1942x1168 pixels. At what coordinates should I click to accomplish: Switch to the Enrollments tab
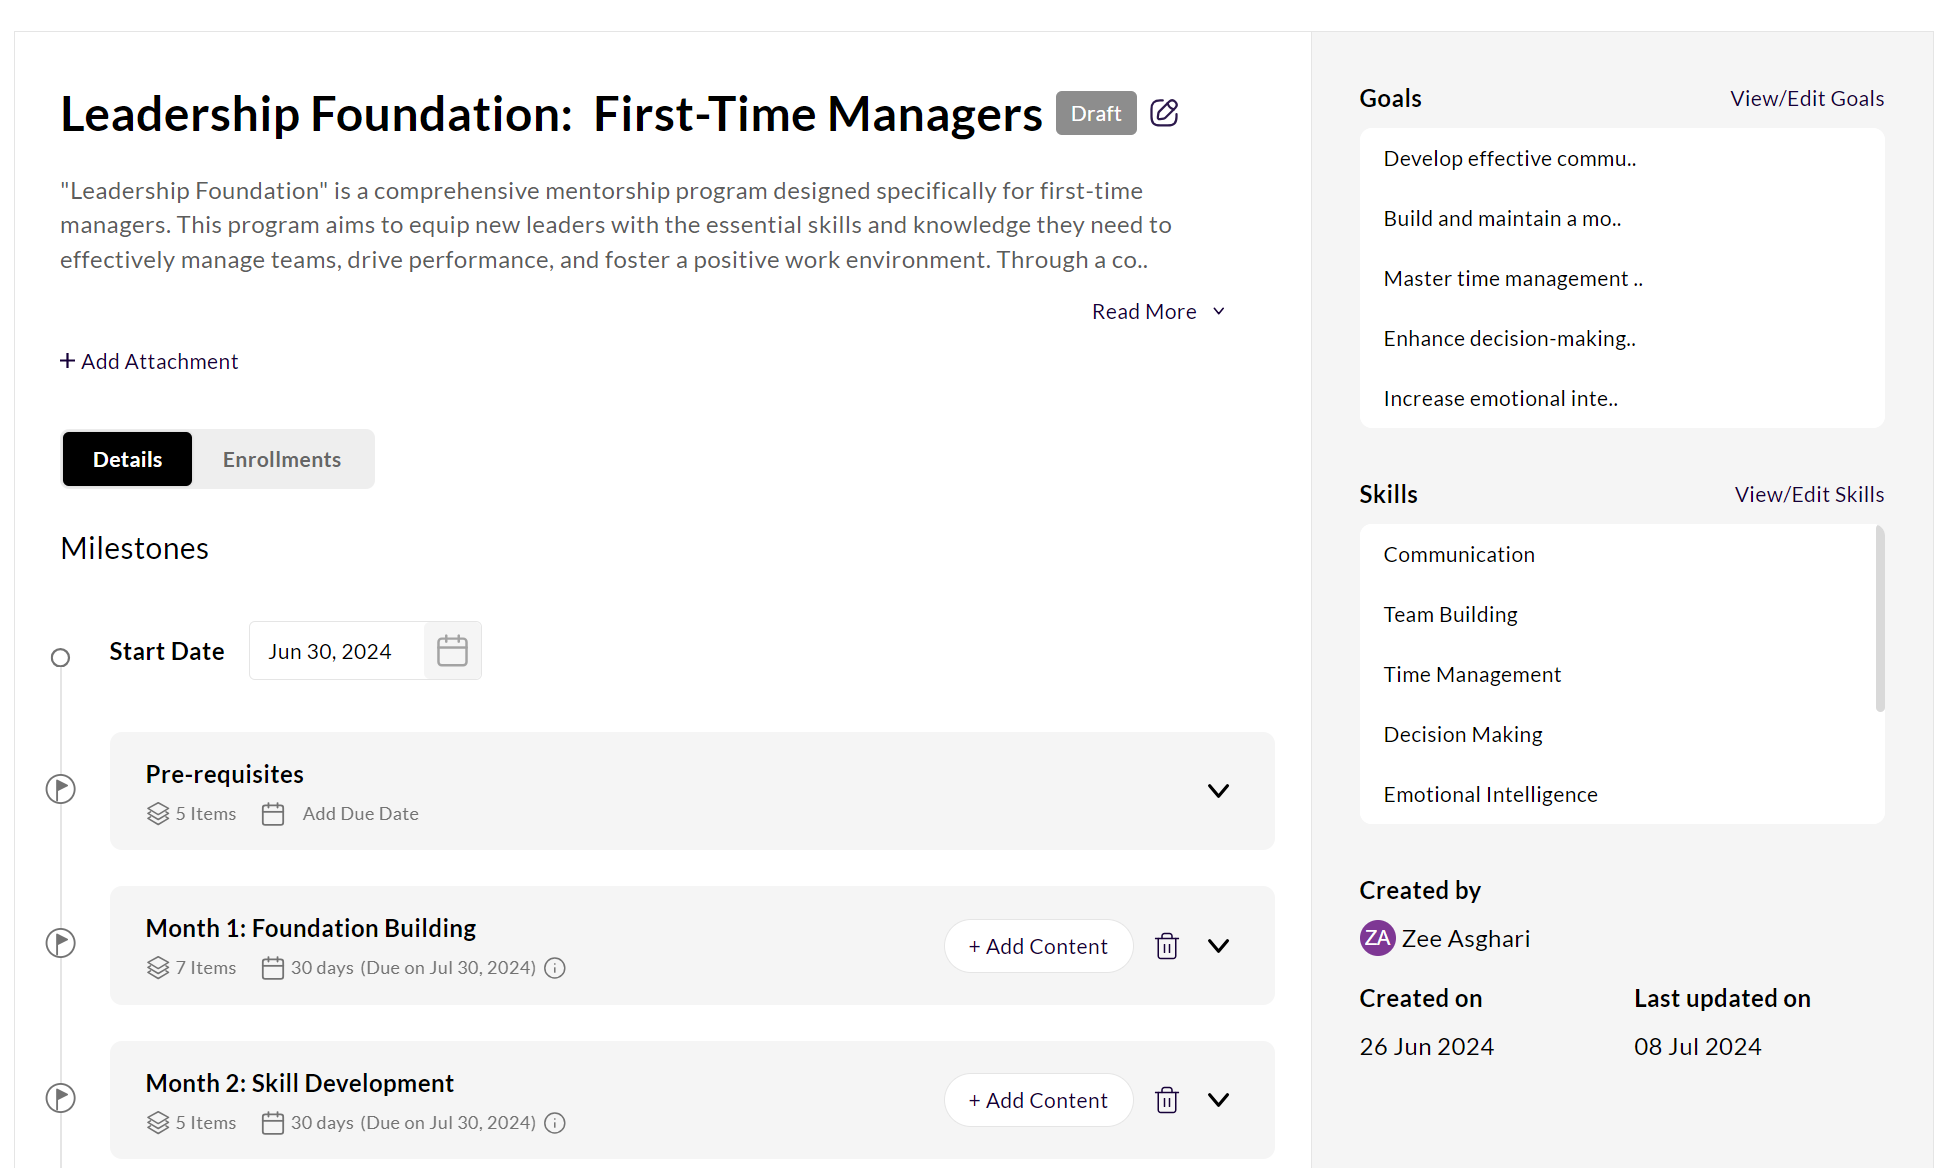tap(282, 460)
